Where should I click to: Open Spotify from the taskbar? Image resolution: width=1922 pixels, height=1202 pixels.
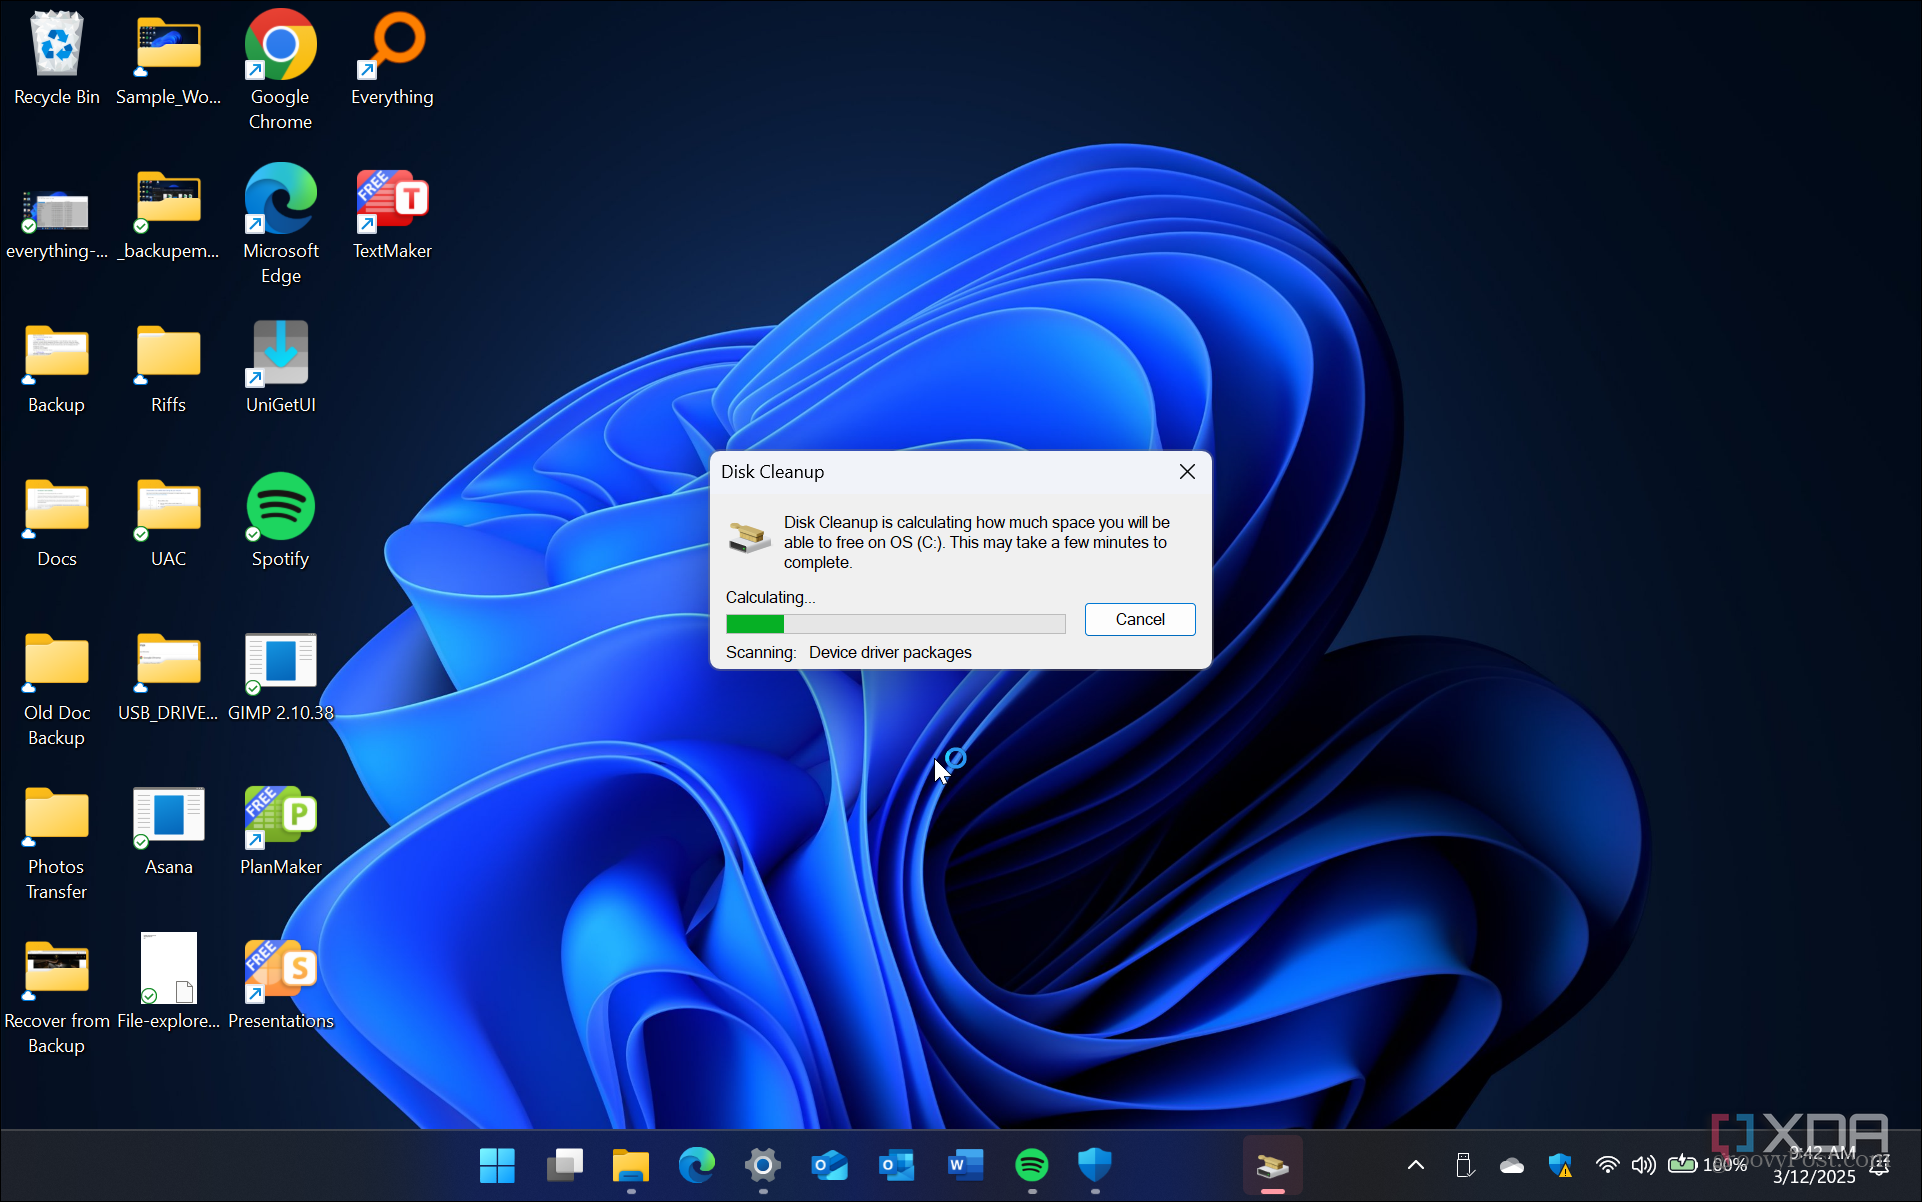[1032, 1165]
